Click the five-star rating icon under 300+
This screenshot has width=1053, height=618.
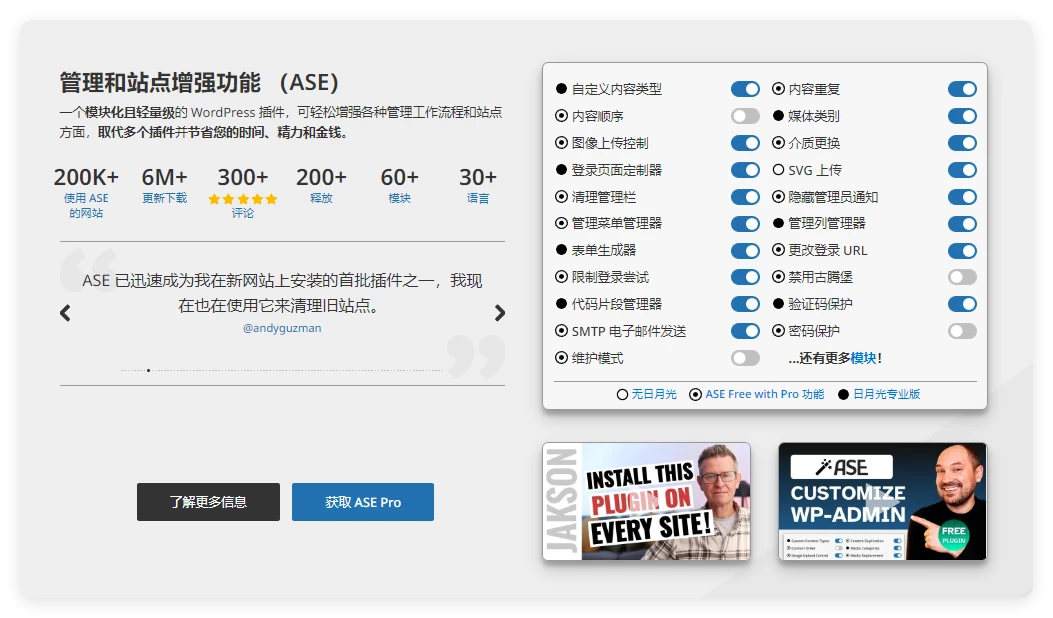click(243, 199)
